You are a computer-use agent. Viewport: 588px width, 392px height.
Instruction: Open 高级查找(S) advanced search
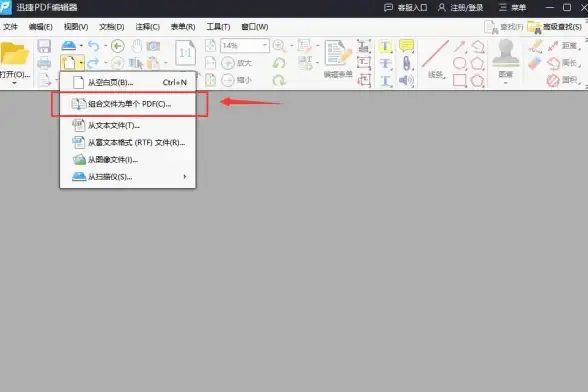[x=555, y=27]
